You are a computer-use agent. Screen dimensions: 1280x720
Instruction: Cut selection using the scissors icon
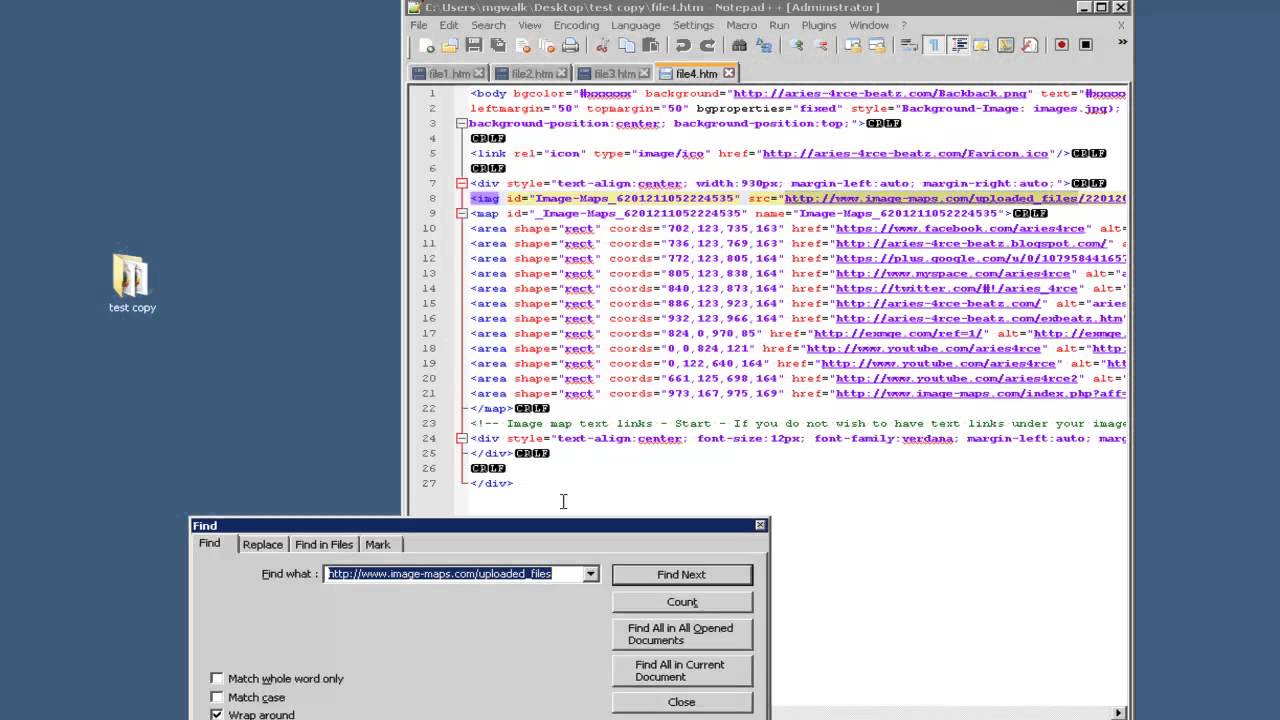click(602, 45)
